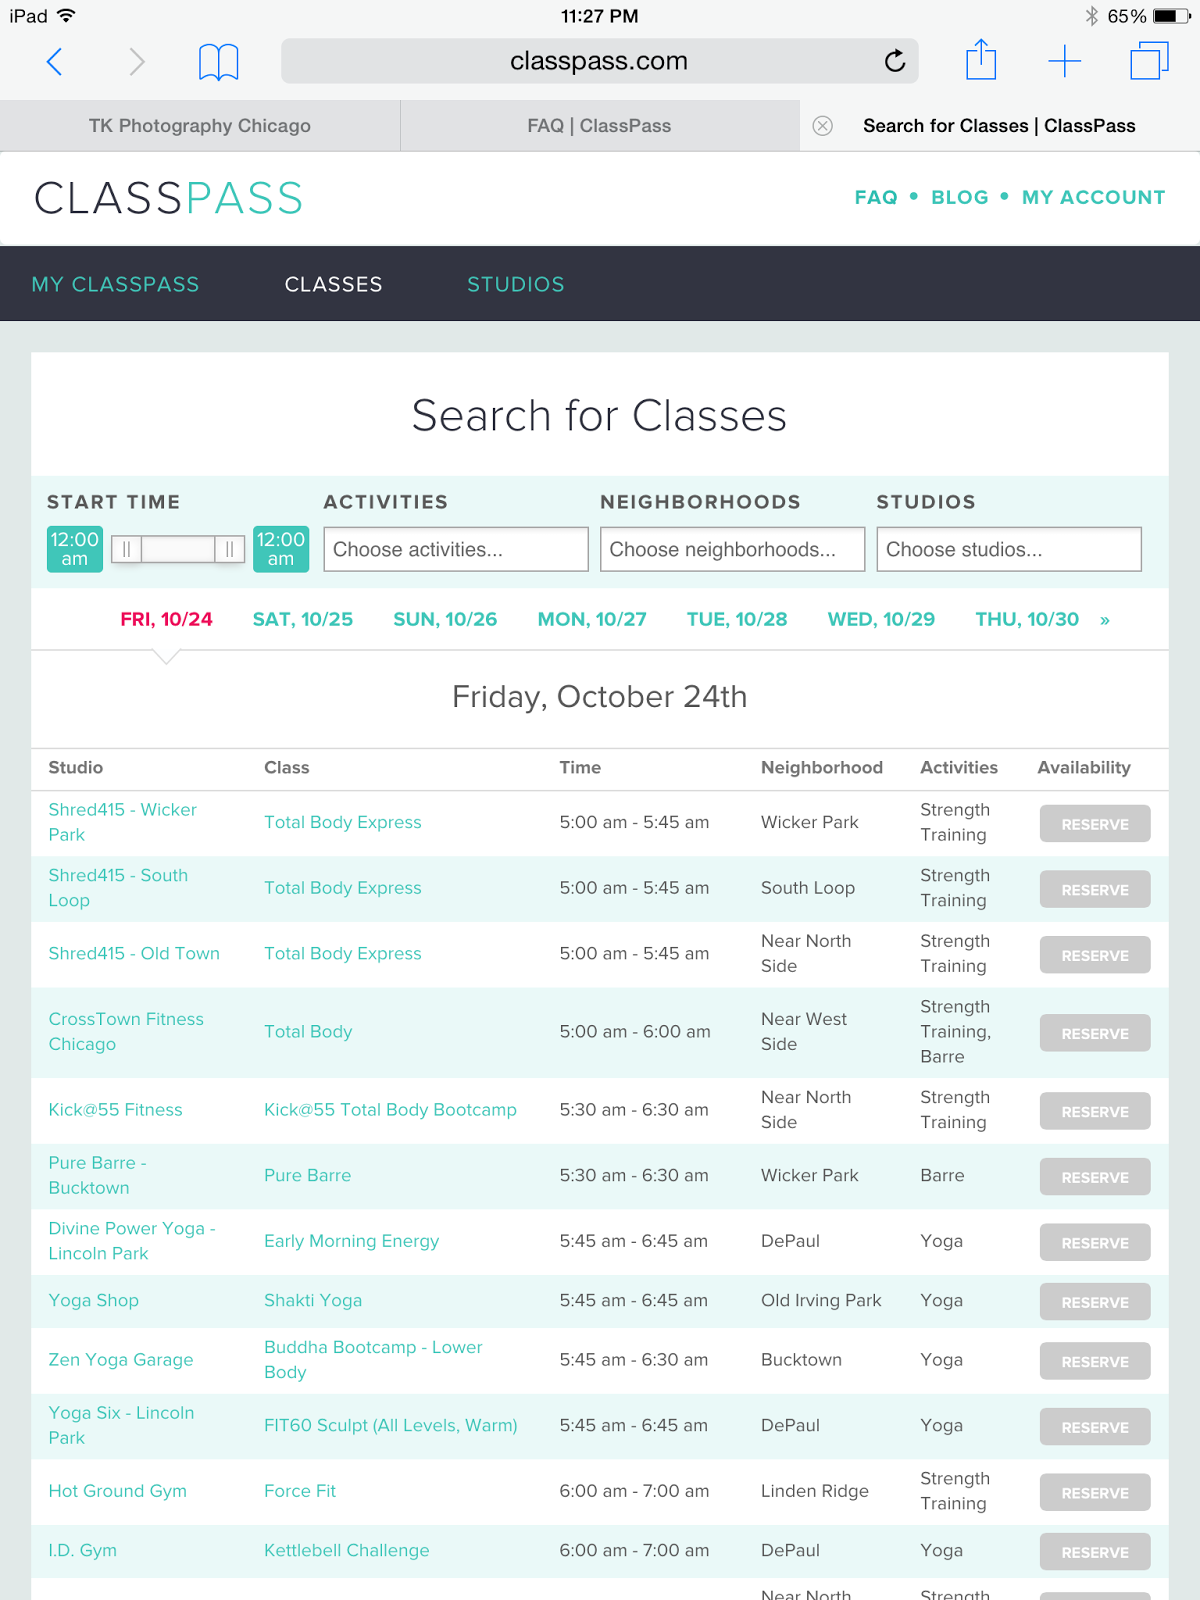The width and height of the screenshot is (1200, 1600).
Task: Open Shred415 - Old Town studio link
Action: coord(134,953)
